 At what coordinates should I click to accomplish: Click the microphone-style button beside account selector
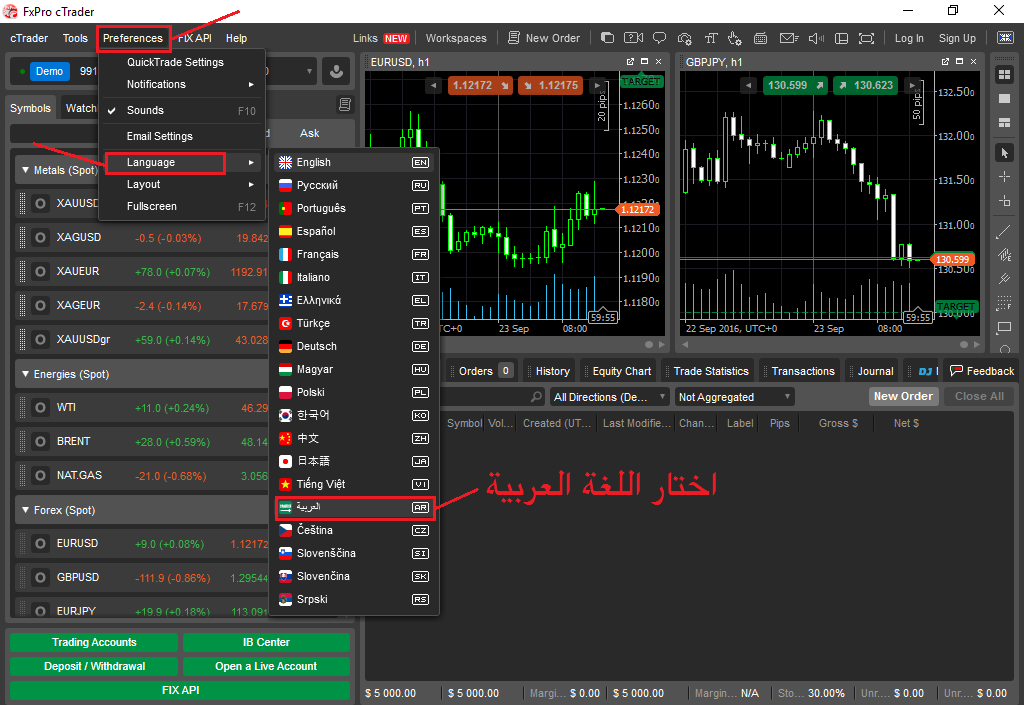click(336, 71)
